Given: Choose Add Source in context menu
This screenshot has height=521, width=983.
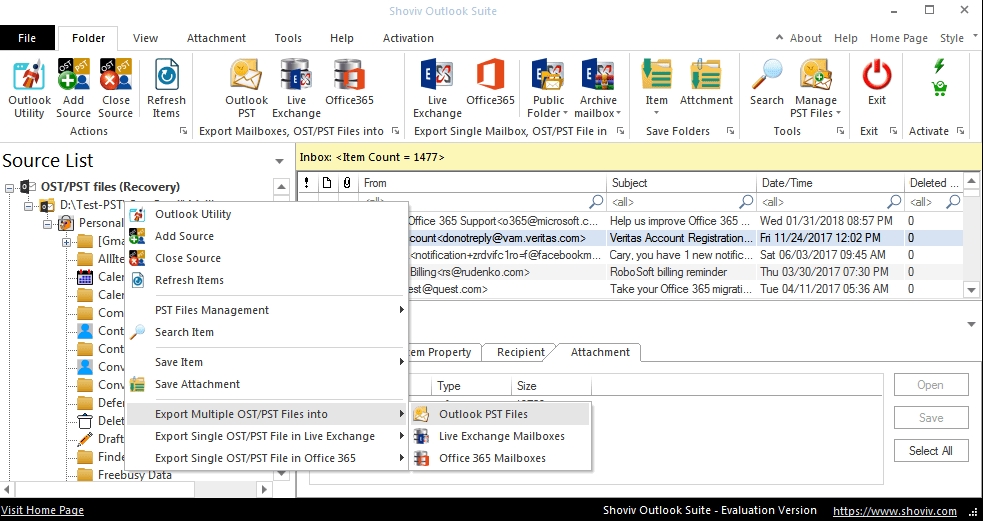Looking at the screenshot, I should (x=266, y=236).
